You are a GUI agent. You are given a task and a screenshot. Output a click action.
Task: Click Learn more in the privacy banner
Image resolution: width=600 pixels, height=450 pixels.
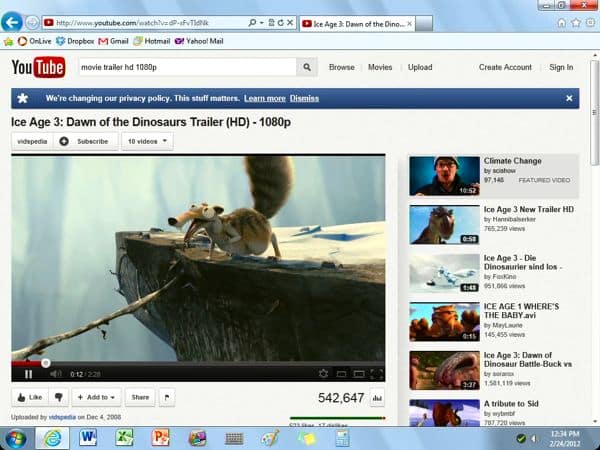[265, 98]
